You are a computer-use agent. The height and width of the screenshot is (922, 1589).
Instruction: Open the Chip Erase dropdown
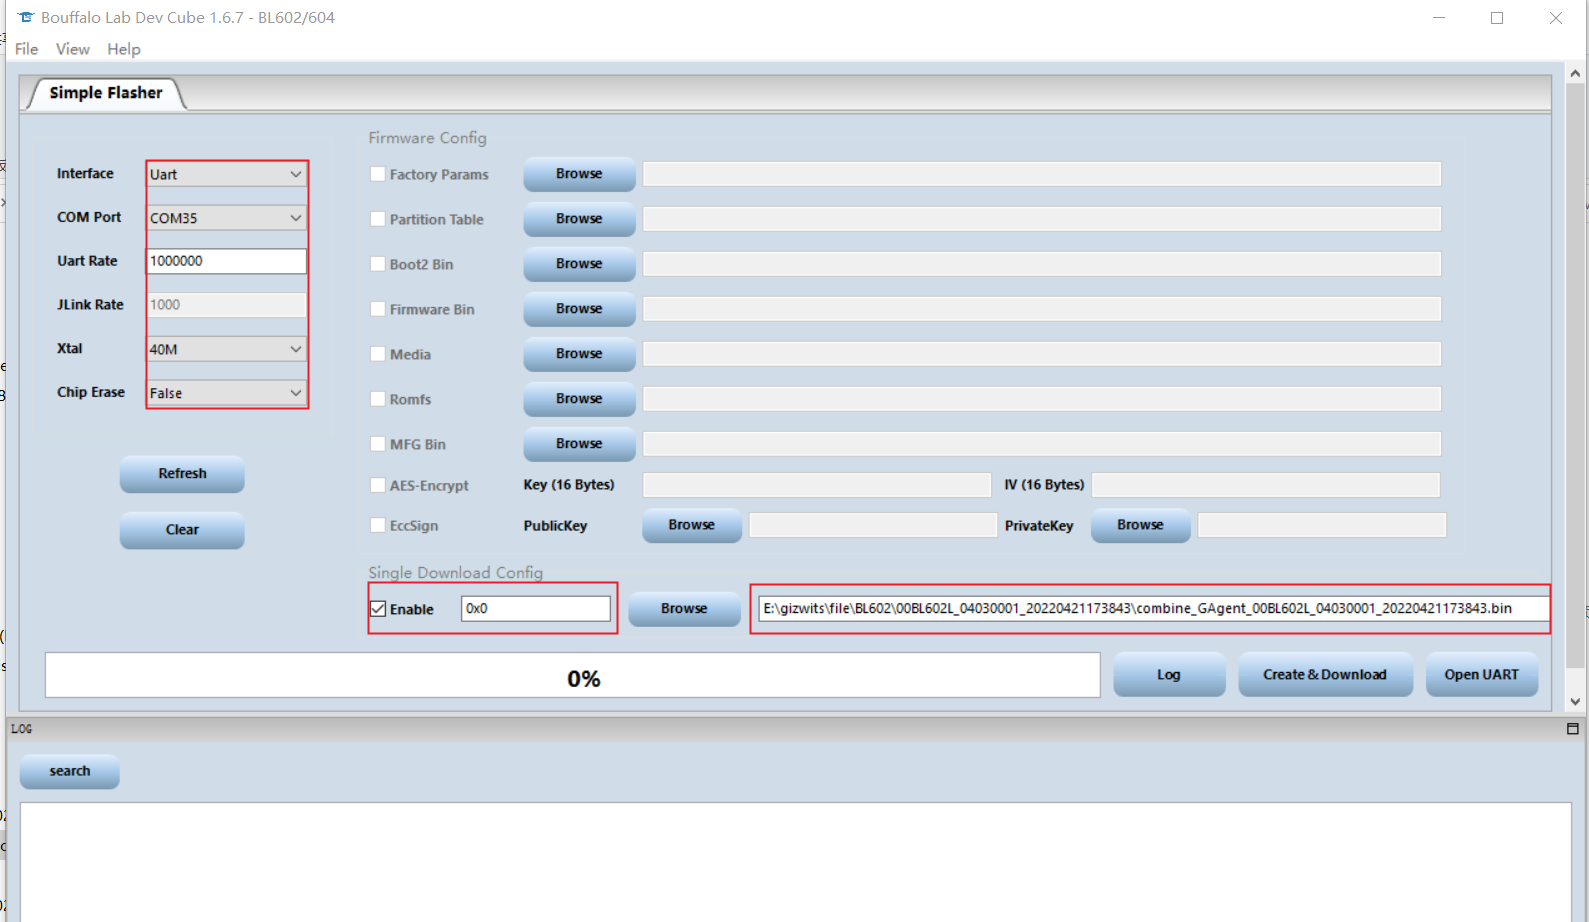pos(226,393)
